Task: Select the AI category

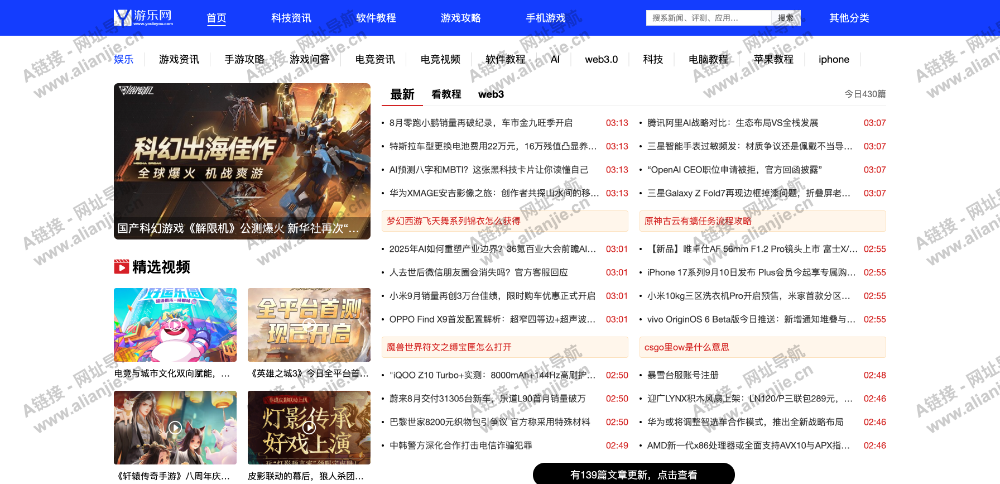Action: (555, 59)
